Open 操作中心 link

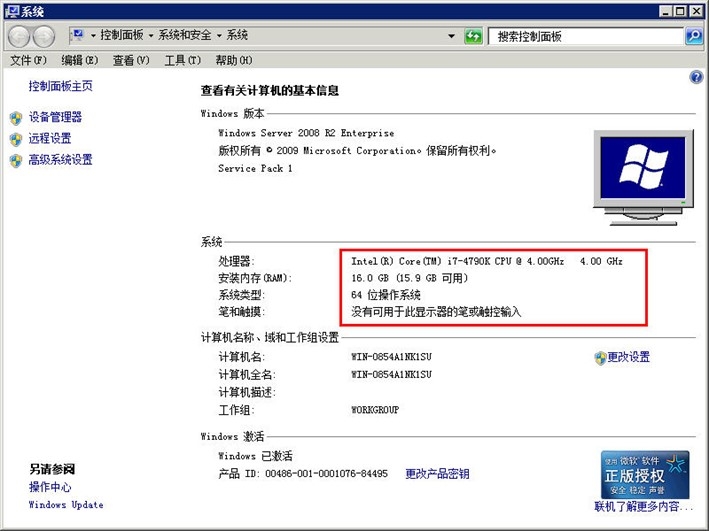(50, 487)
